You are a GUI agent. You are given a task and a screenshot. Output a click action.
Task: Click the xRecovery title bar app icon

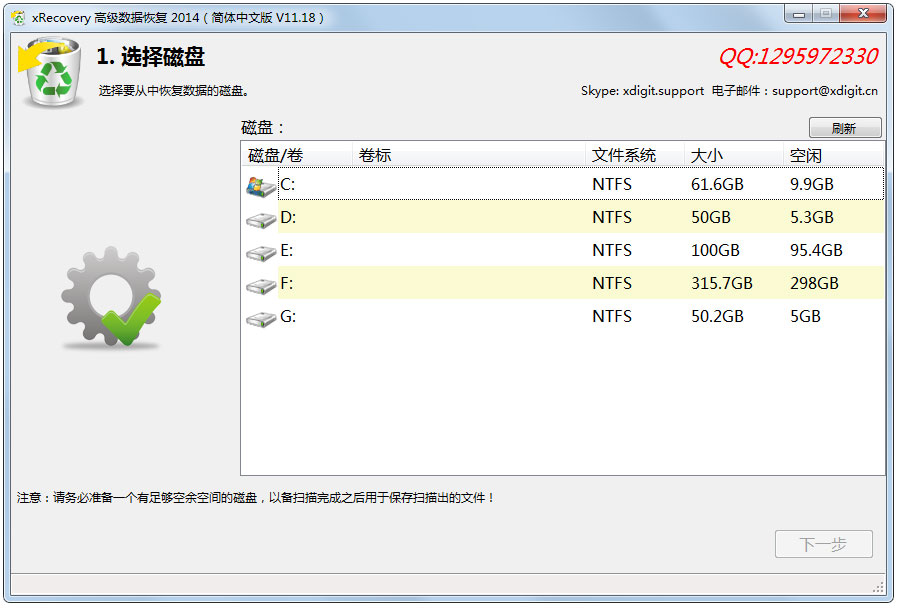coord(18,18)
